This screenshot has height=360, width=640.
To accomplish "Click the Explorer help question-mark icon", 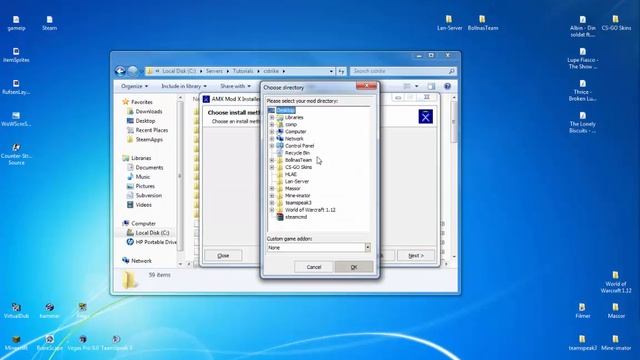I will [447, 86].
